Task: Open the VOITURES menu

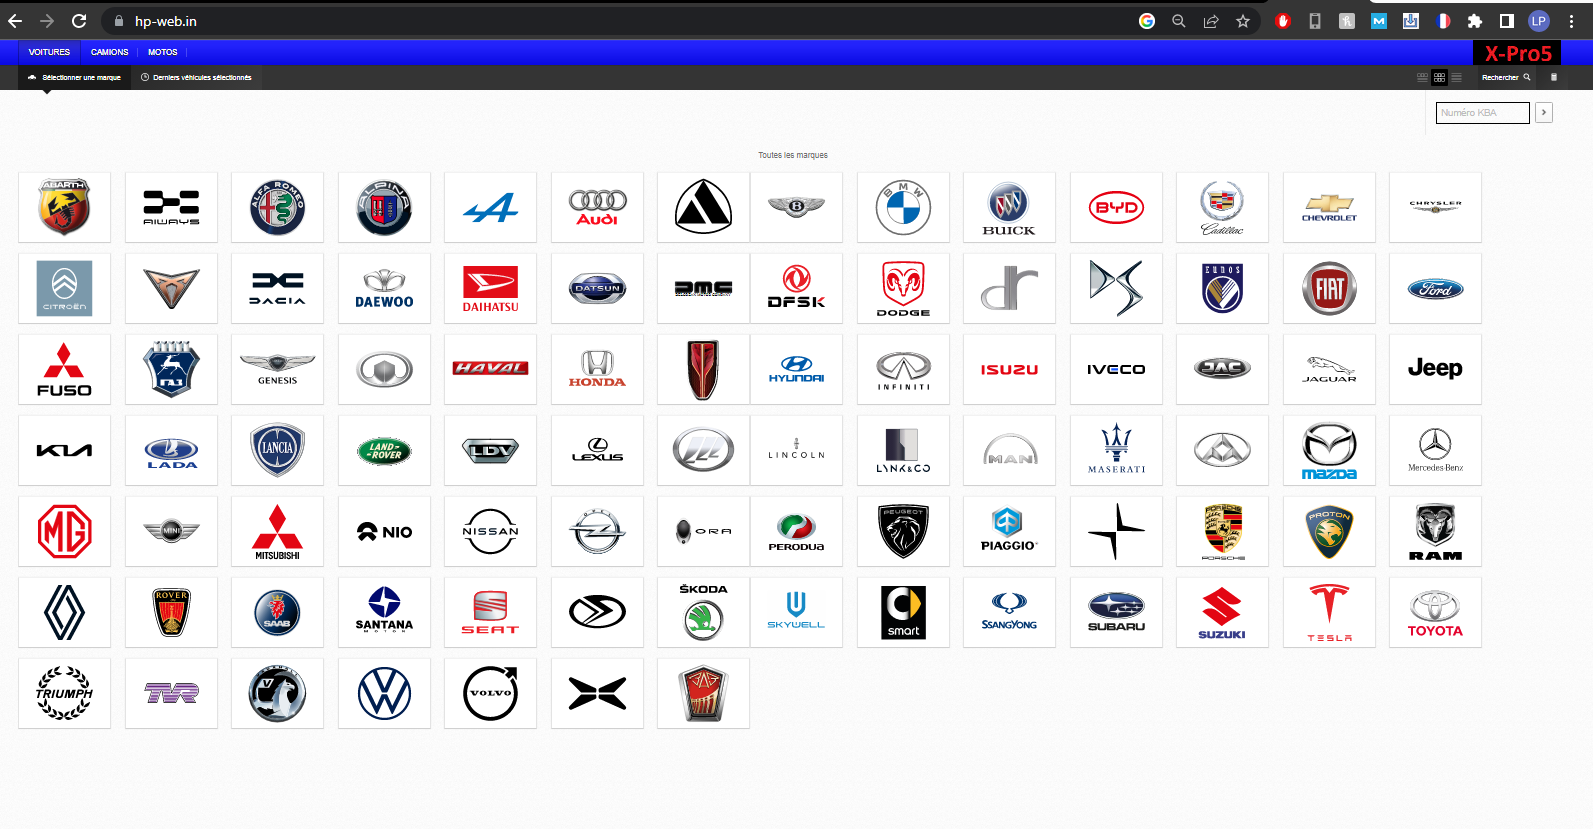Action: pyautogui.click(x=49, y=52)
